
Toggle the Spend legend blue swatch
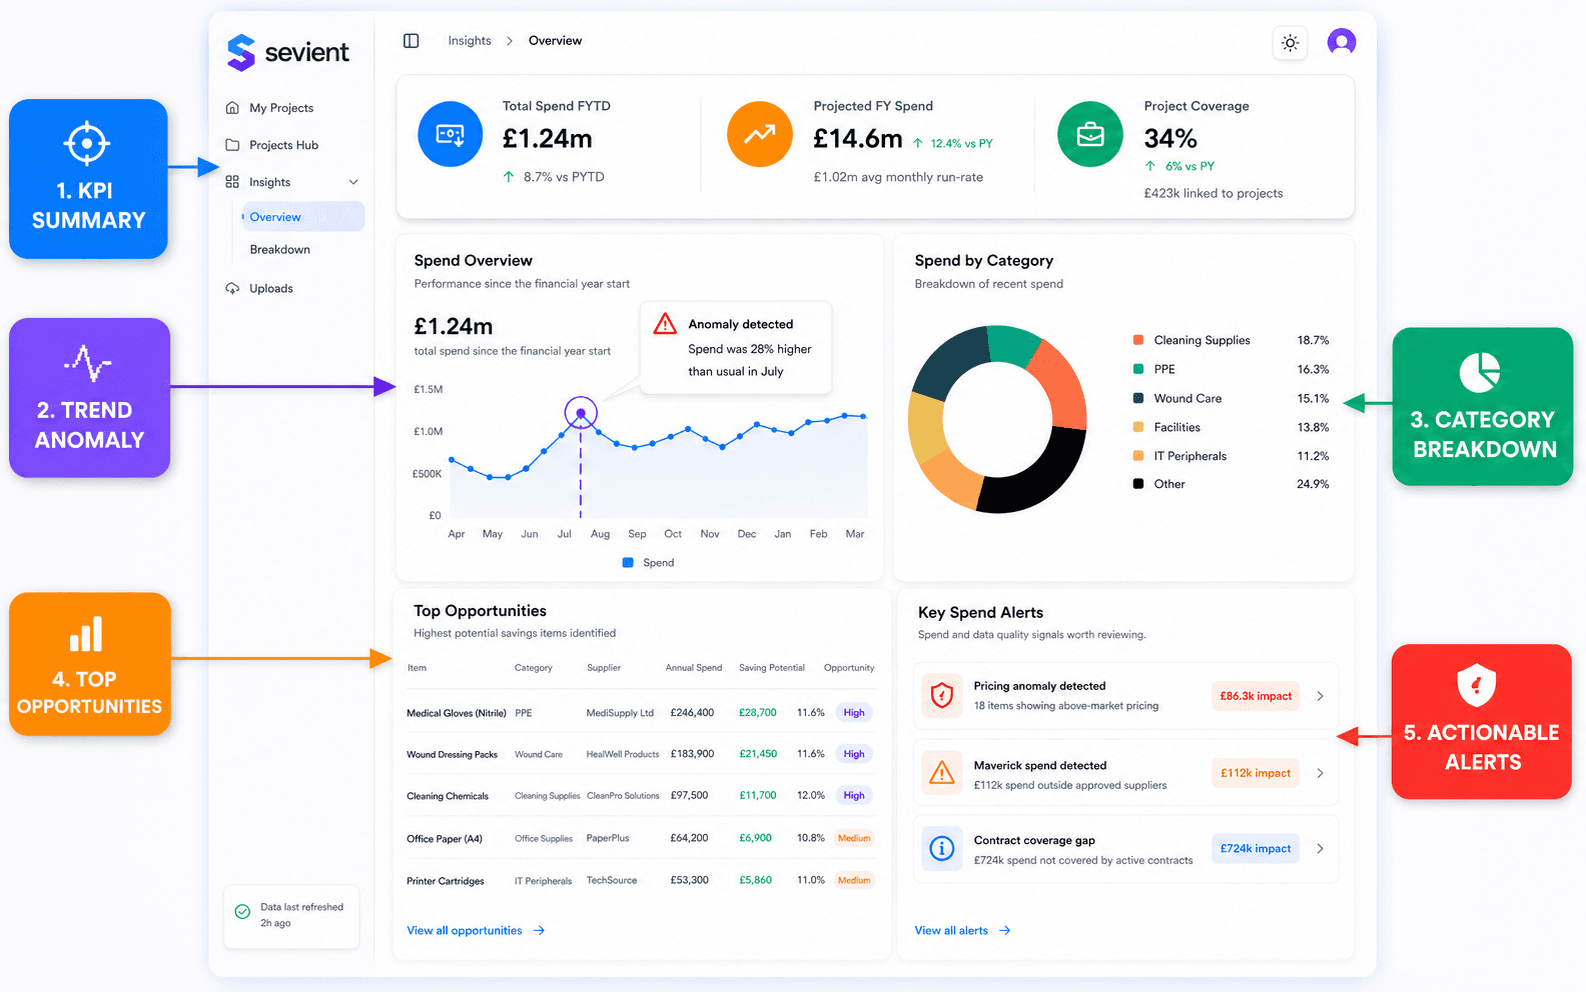click(628, 563)
